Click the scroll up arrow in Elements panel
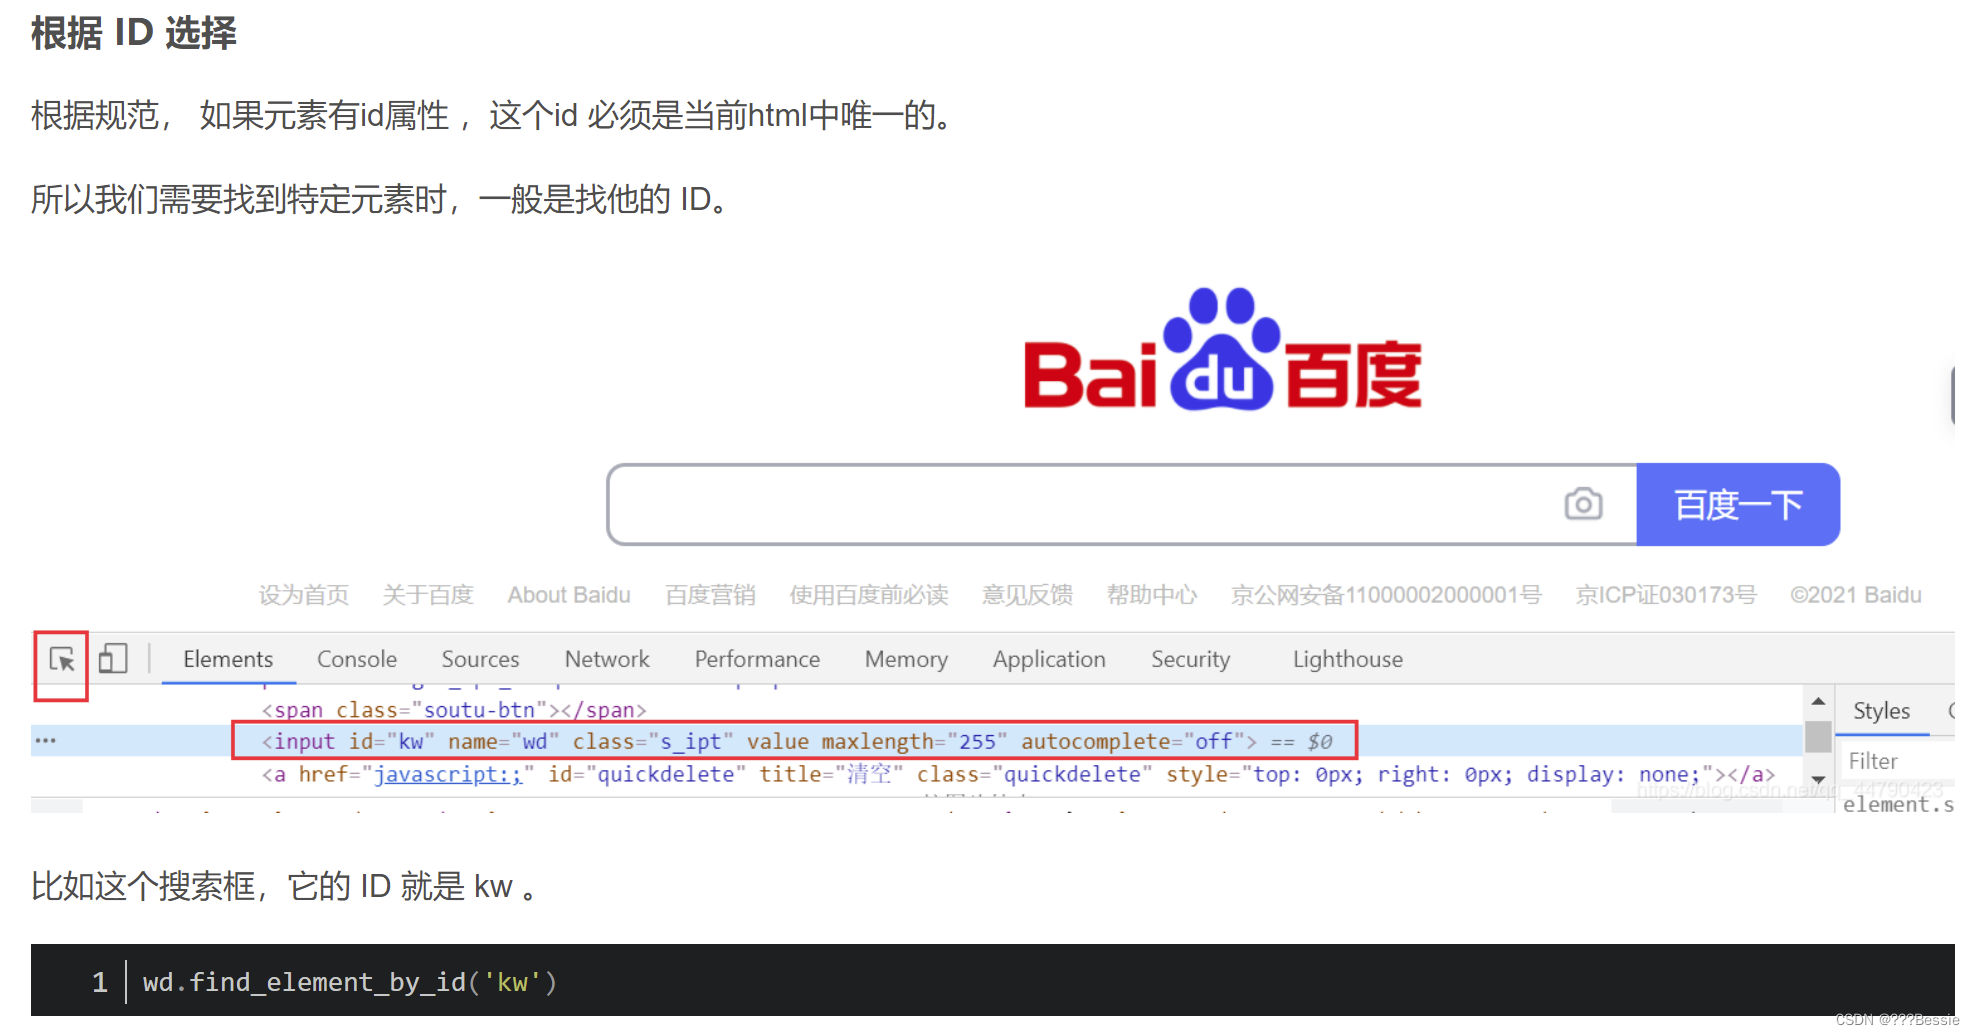This screenshot has height=1035, width=1975. [x=1818, y=702]
